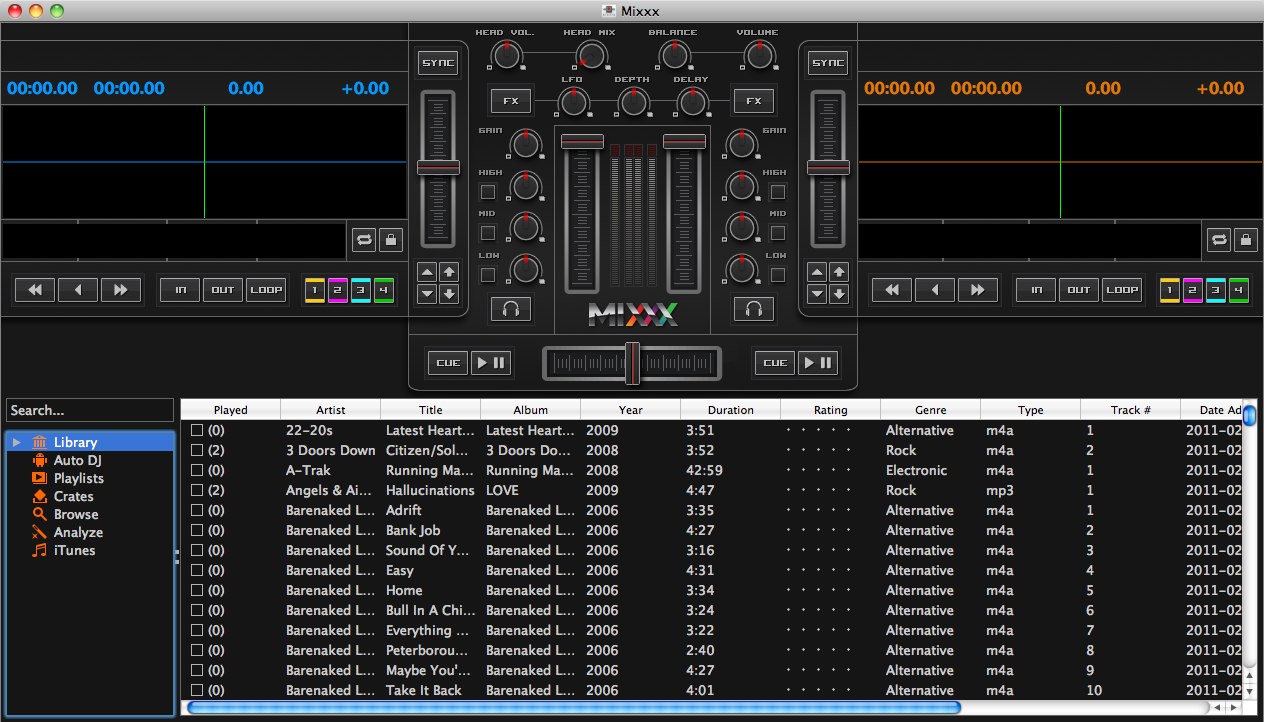Viewport: 1264px width, 722px height.
Task: Start playback with right deck play/pause
Action: pos(818,362)
